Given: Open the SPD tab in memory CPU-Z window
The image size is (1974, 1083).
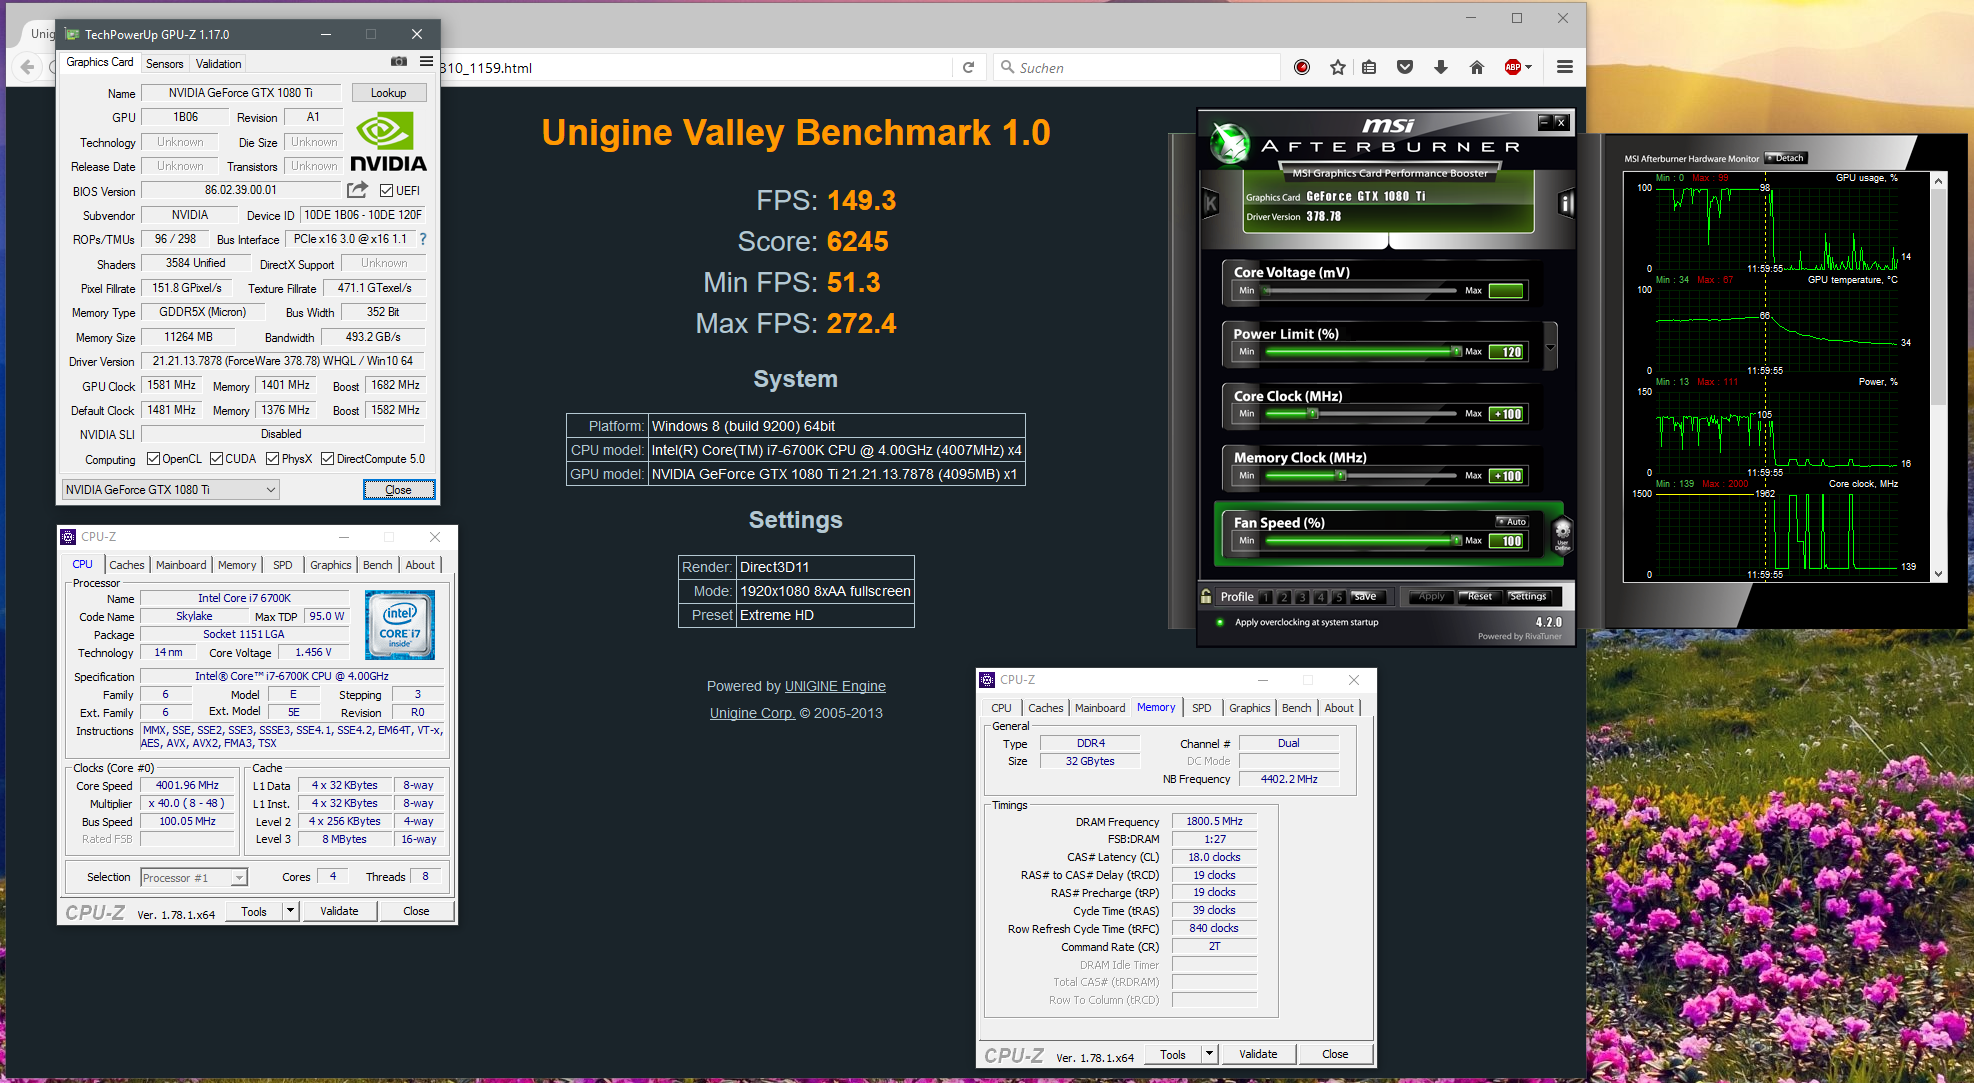Looking at the screenshot, I should tap(1201, 708).
